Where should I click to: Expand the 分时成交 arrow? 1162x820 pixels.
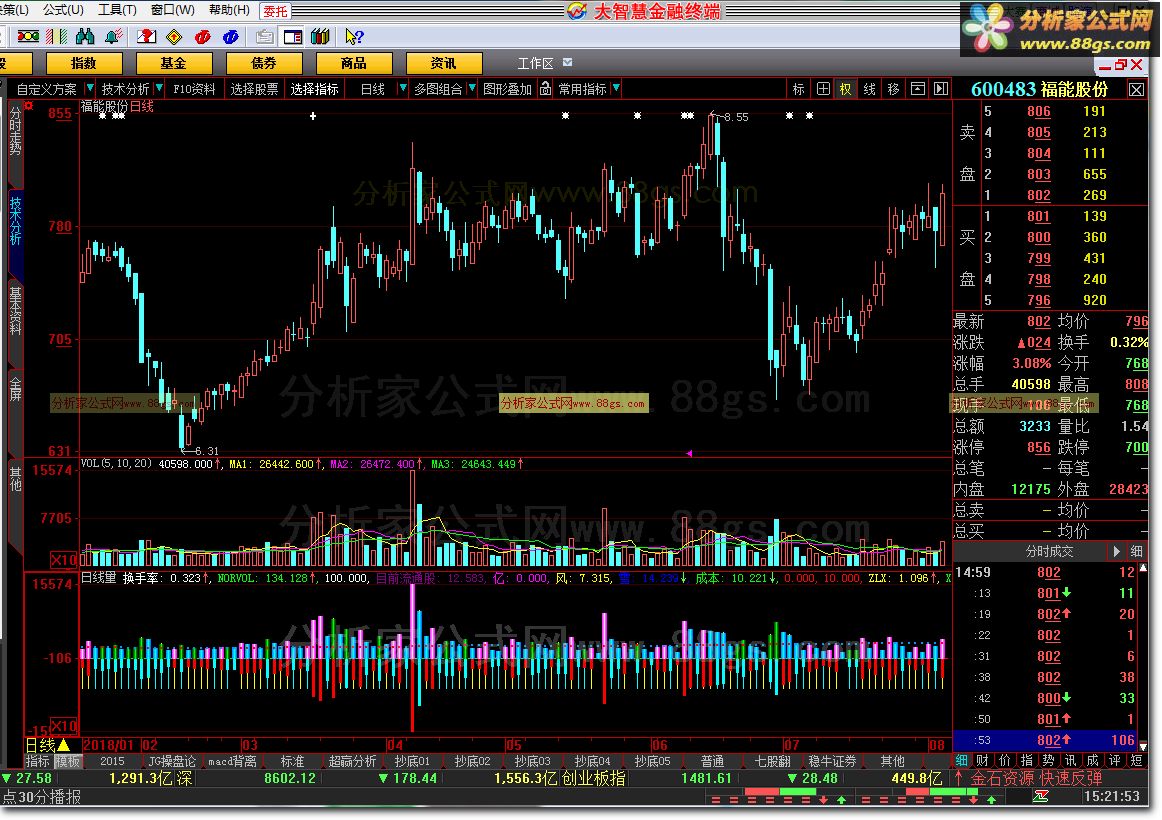point(1116,551)
